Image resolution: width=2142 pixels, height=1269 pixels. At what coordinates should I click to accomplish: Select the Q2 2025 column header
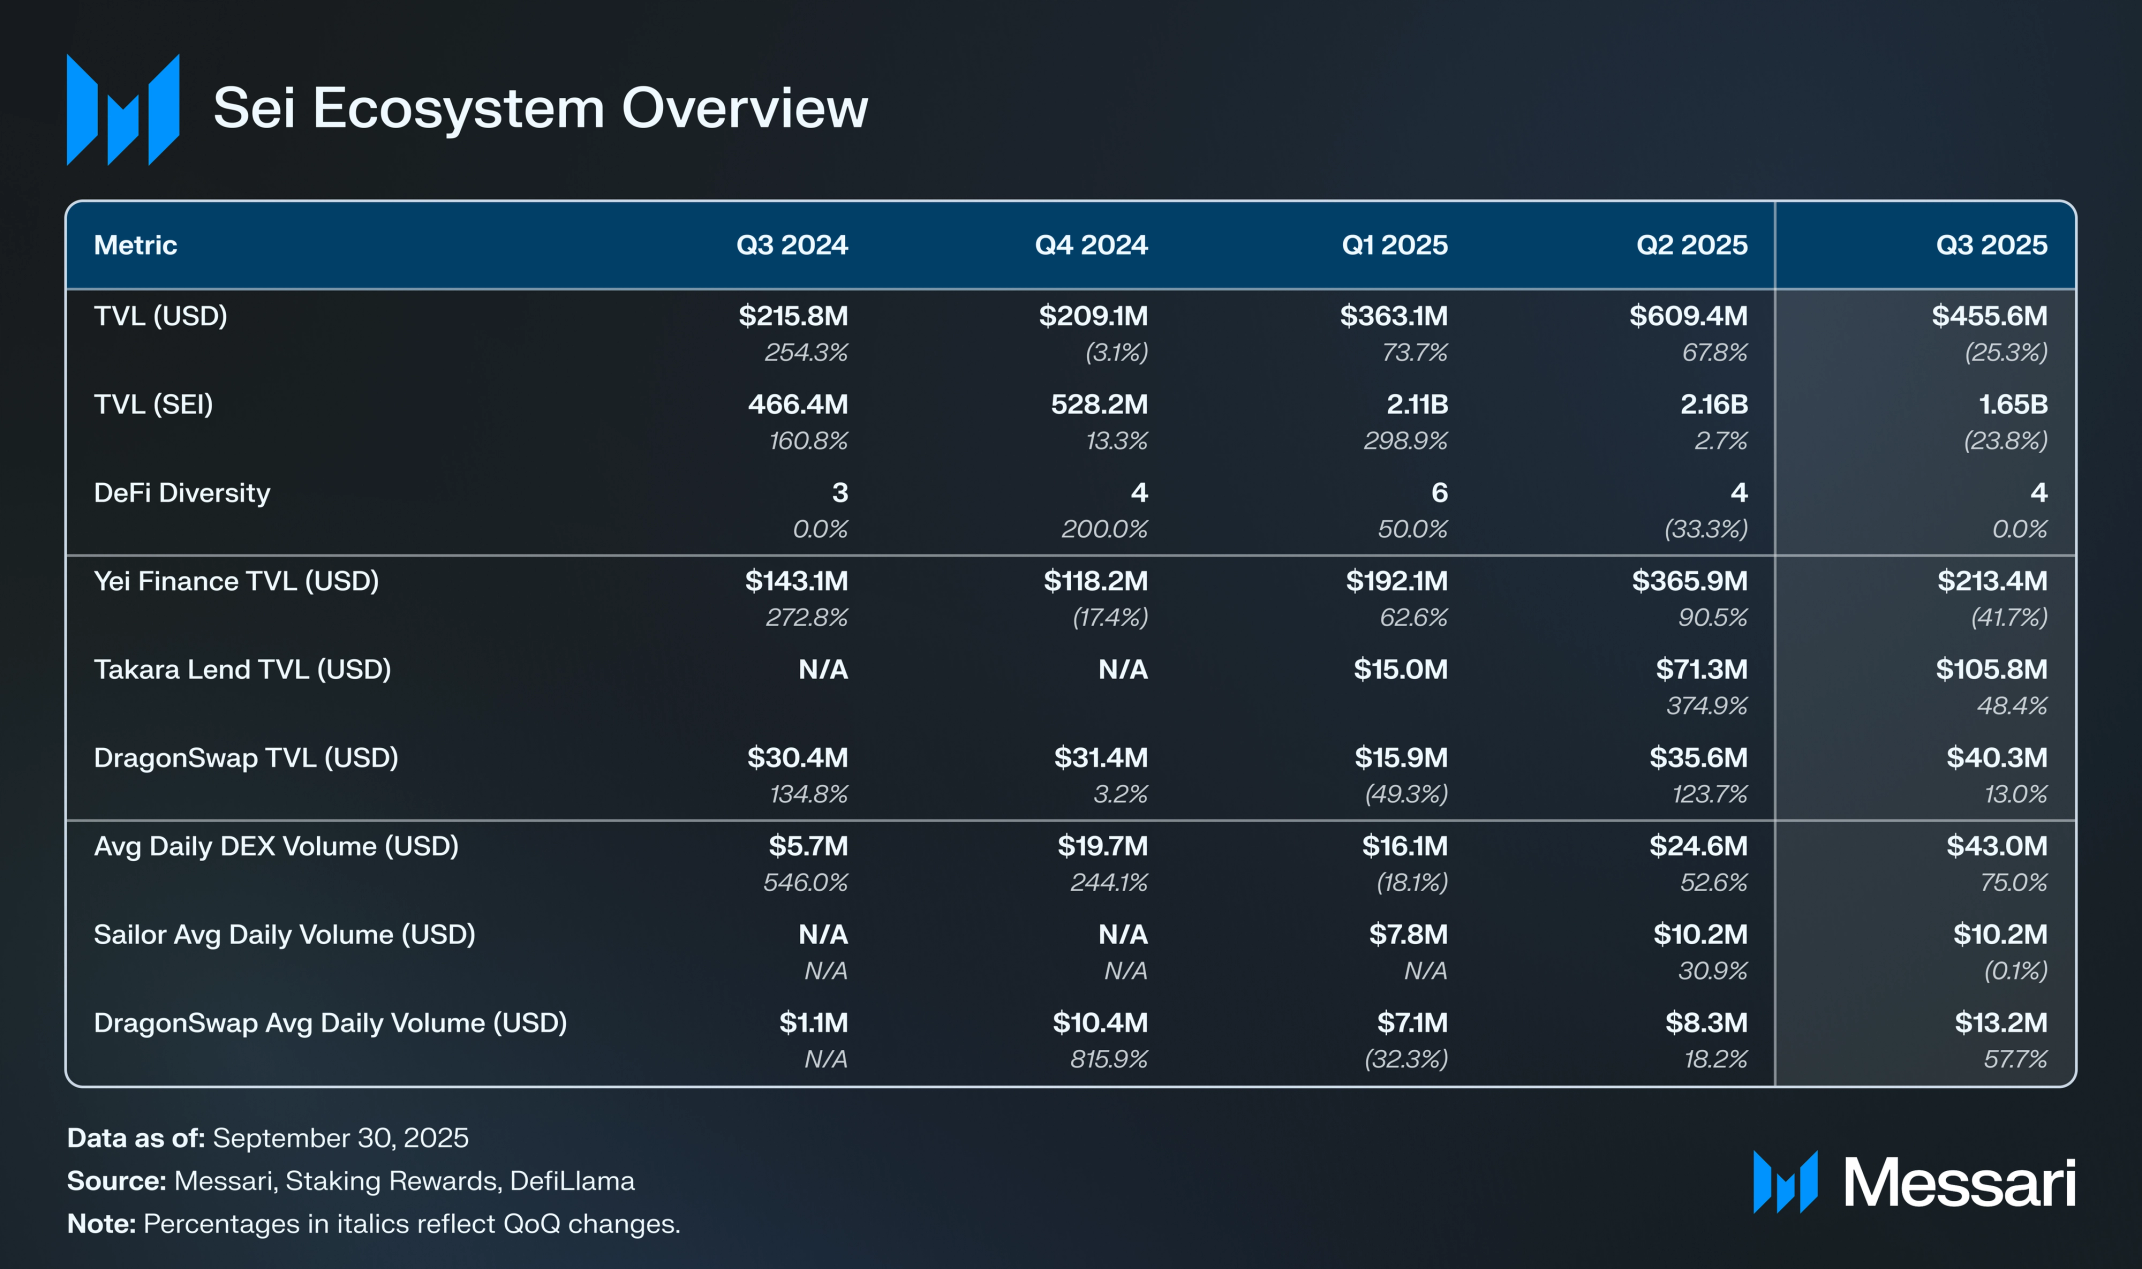[1691, 245]
